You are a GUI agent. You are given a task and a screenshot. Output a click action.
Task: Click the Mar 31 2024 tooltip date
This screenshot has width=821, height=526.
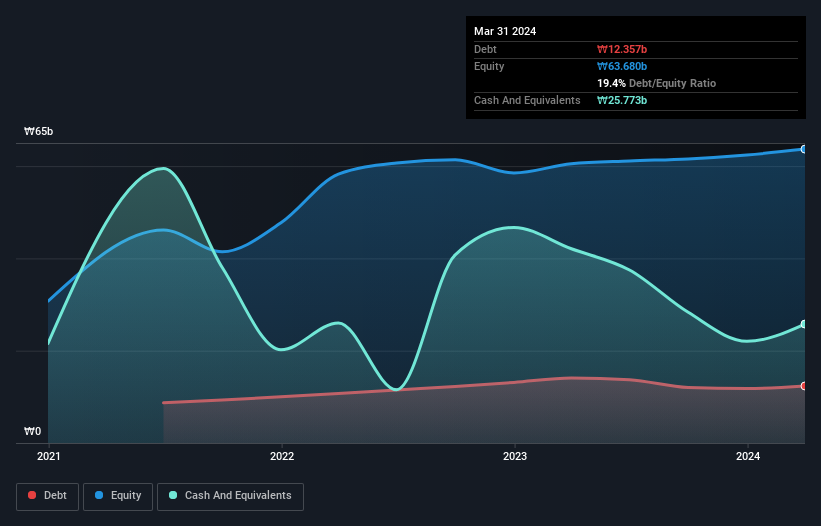tap(505, 31)
